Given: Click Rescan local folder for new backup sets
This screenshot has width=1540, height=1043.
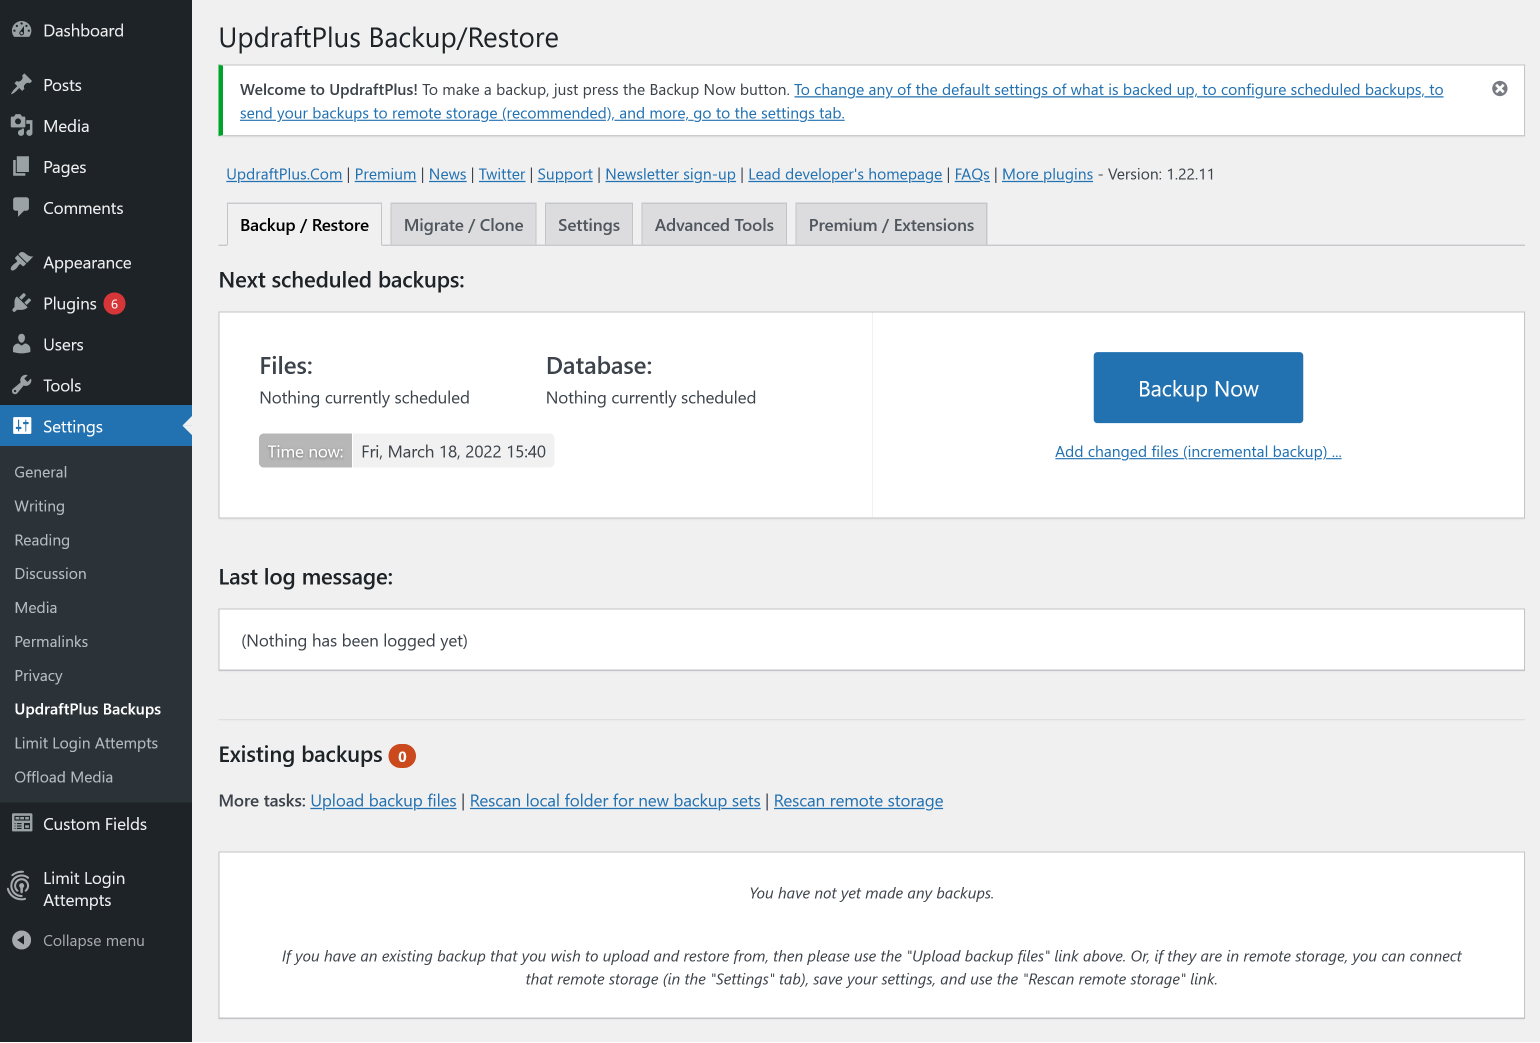Looking at the screenshot, I should (x=615, y=801).
